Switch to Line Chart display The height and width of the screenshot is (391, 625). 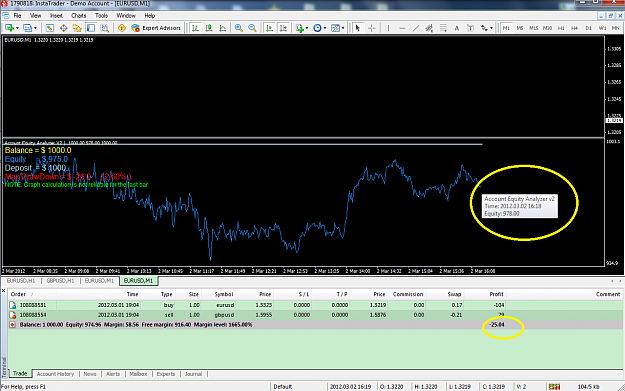(x=223, y=28)
